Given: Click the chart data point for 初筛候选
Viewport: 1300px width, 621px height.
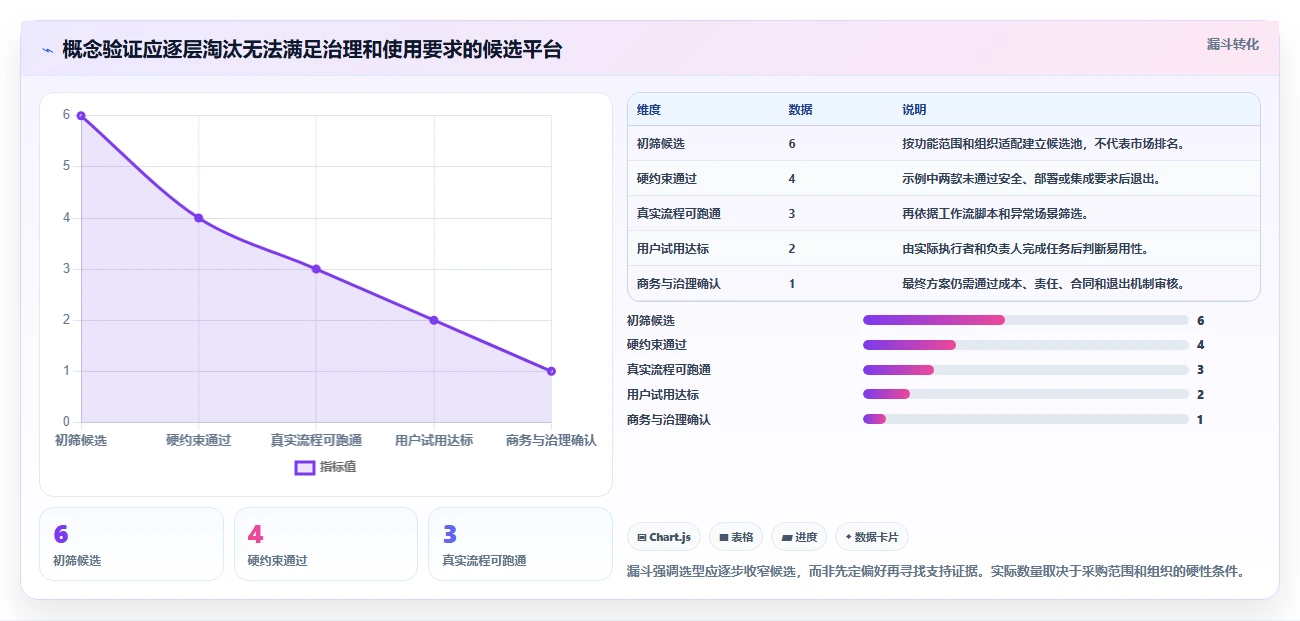Looking at the screenshot, I should [81, 115].
